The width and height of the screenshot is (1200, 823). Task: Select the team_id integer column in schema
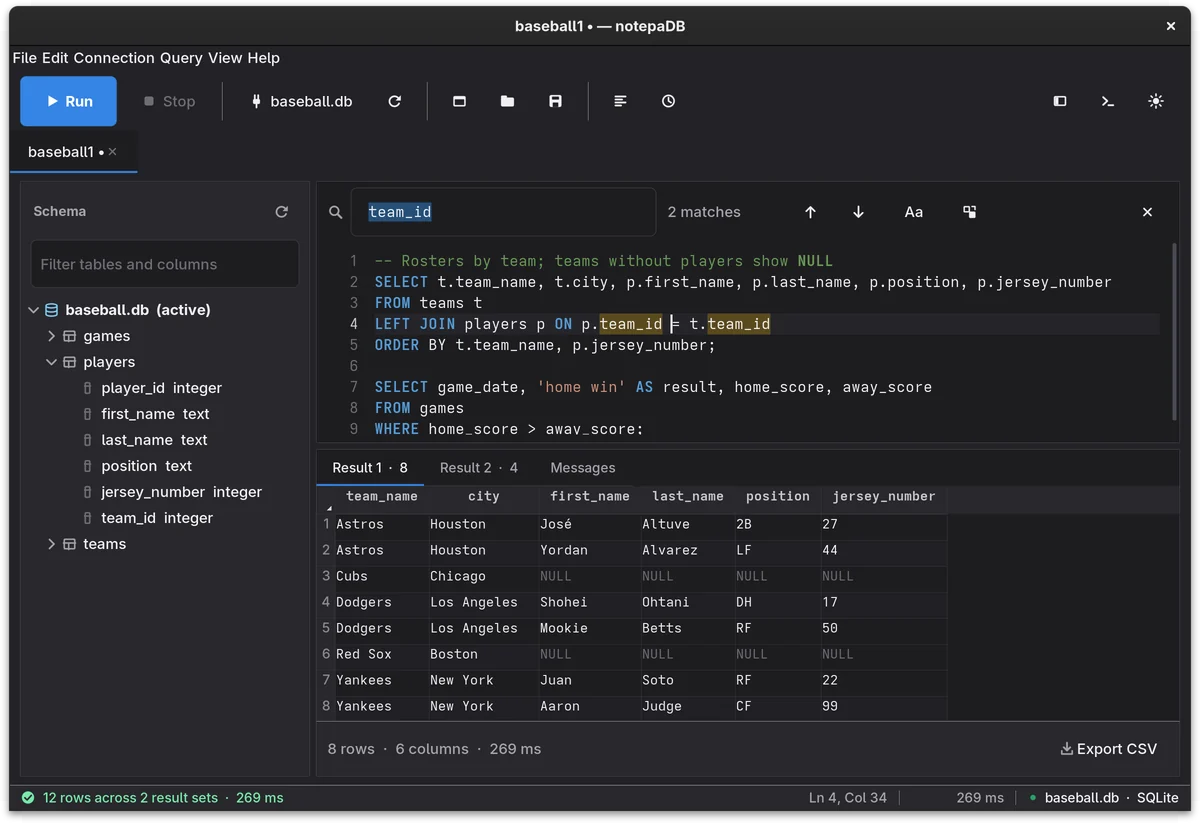(157, 518)
